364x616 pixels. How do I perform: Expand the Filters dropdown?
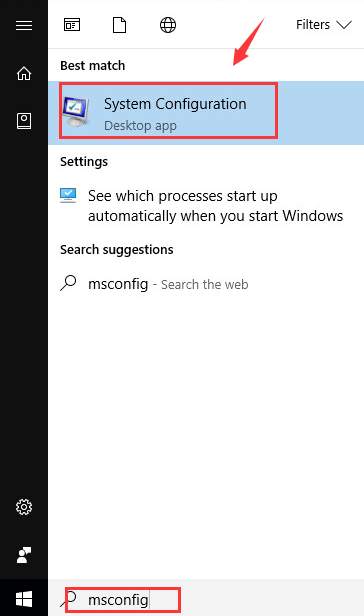click(324, 25)
